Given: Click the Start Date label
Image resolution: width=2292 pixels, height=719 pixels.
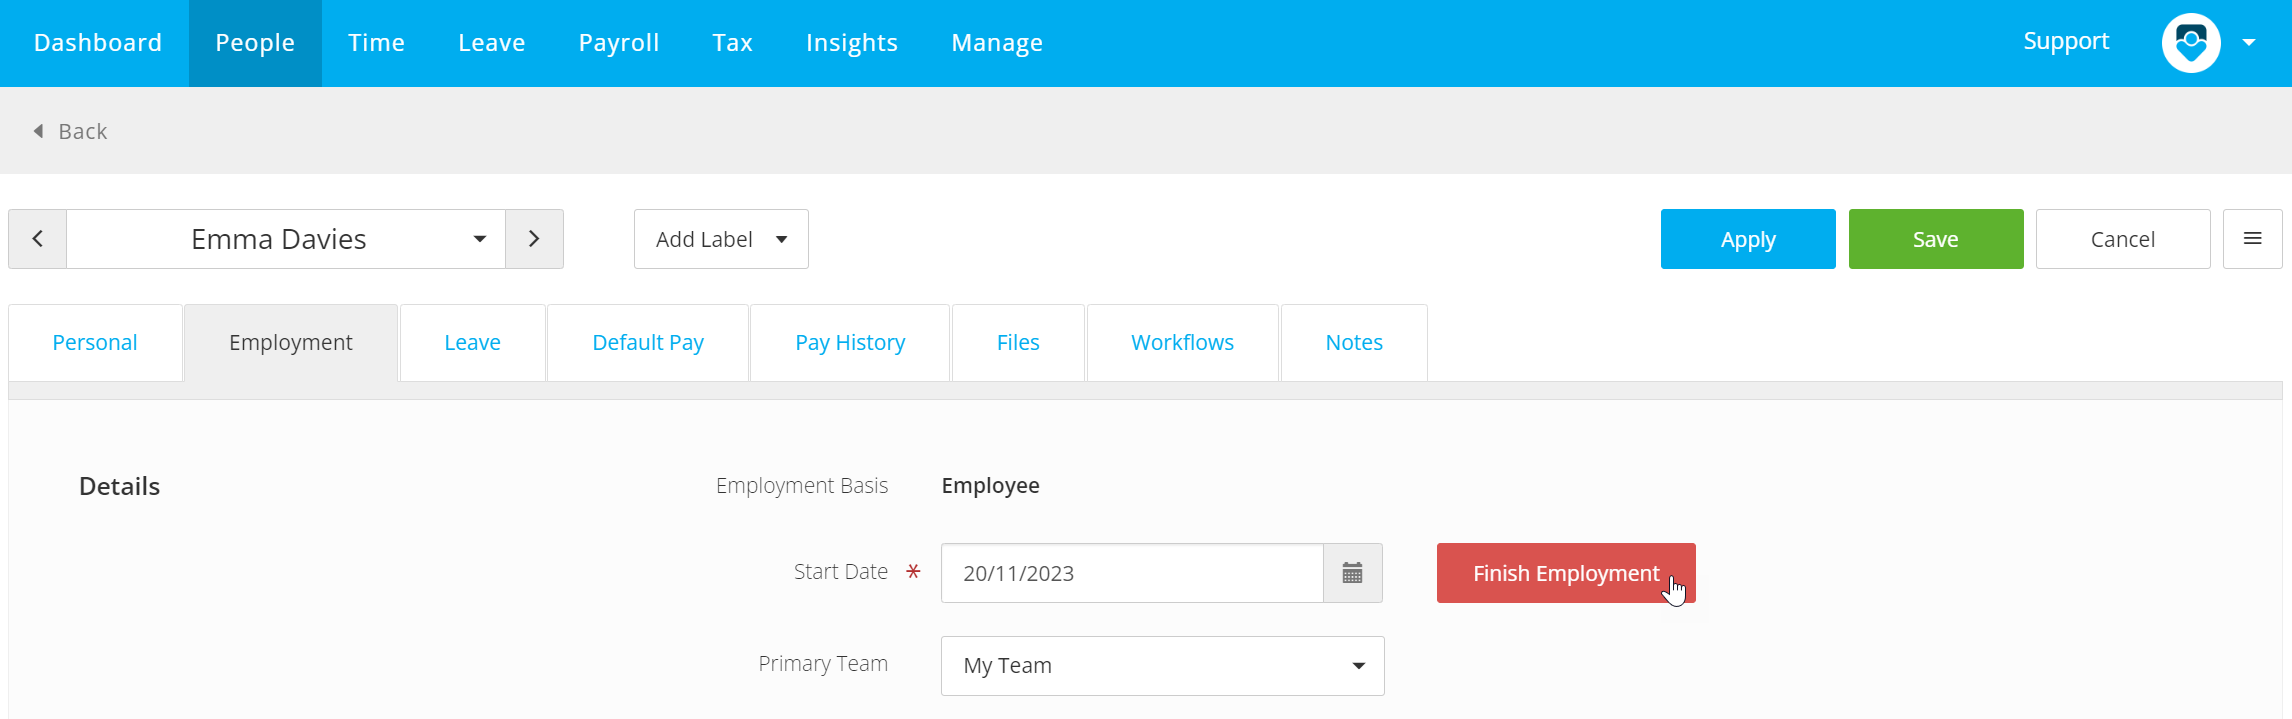Looking at the screenshot, I should coord(841,572).
